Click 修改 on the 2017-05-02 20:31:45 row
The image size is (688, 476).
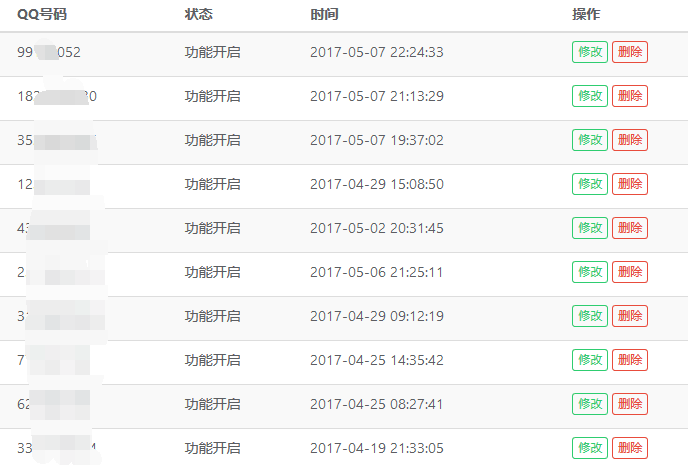tap(590, 228)
